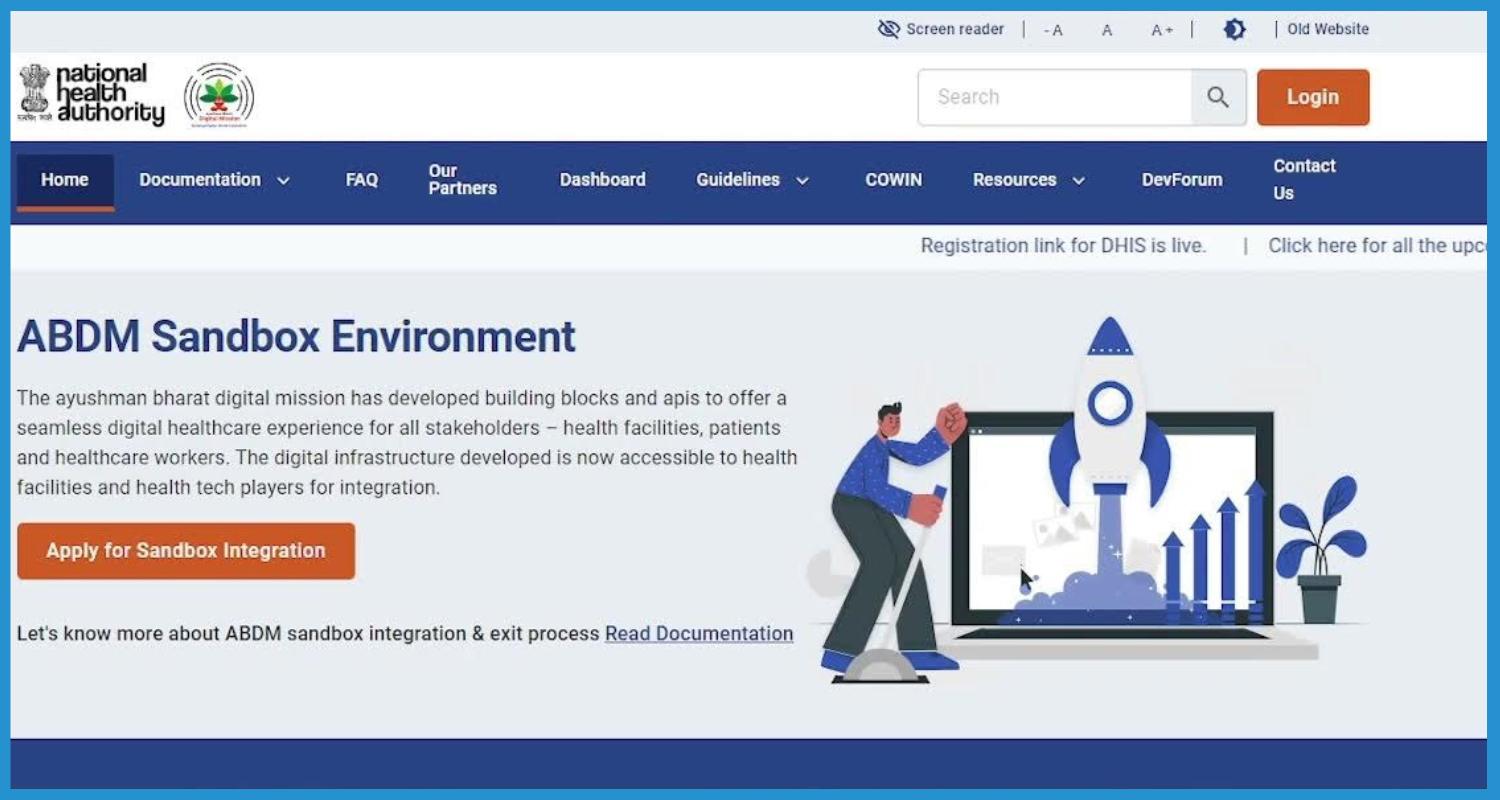Click 'Registration link for DHIS is live.' ticker
Image resolution: width=1500 pixels, height=800 pixels.
[1063, 246]
